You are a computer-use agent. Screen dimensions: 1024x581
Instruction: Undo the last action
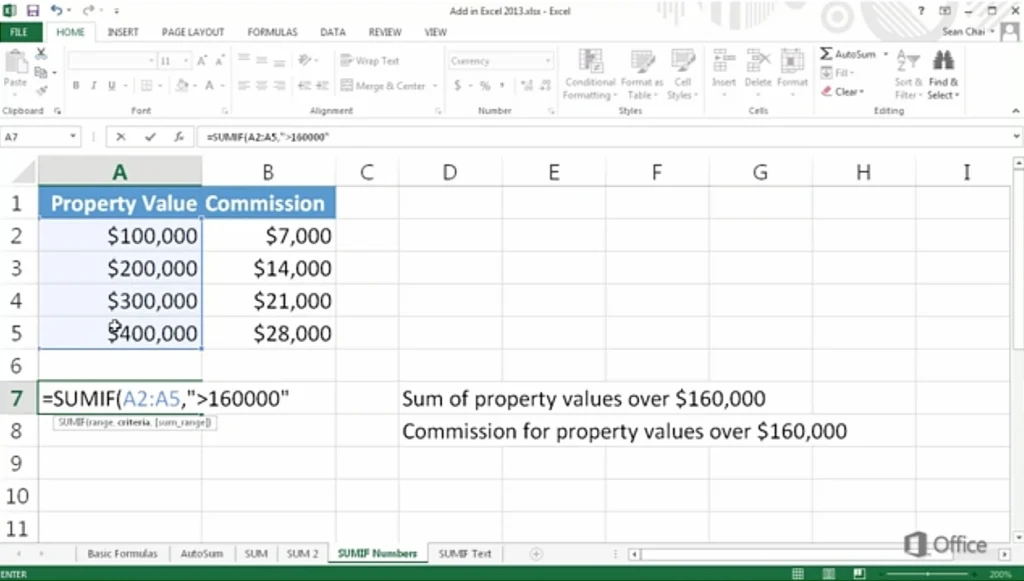click(x=56, y=10)
